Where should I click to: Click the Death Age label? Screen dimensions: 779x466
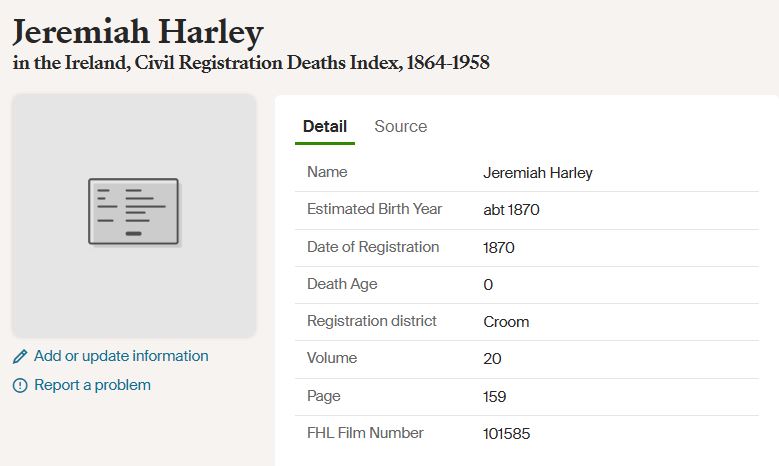tap(342, 284)
